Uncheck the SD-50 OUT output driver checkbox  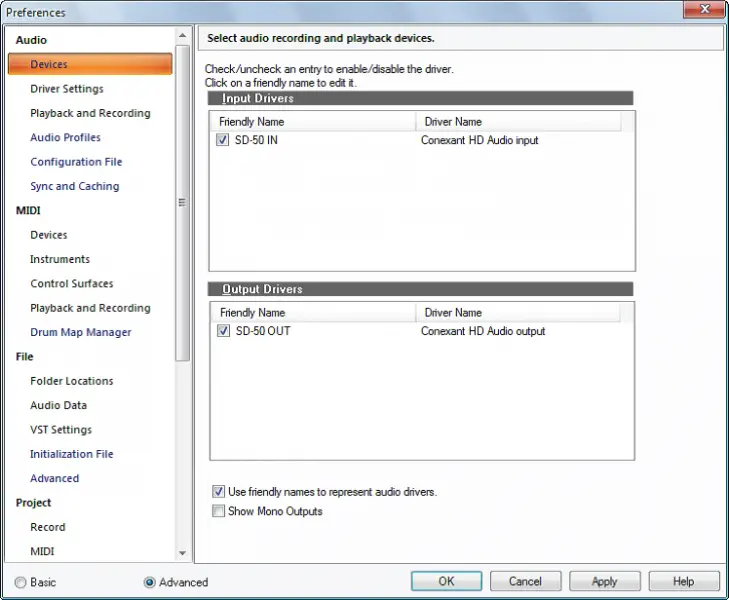click(x=223, y=331)
